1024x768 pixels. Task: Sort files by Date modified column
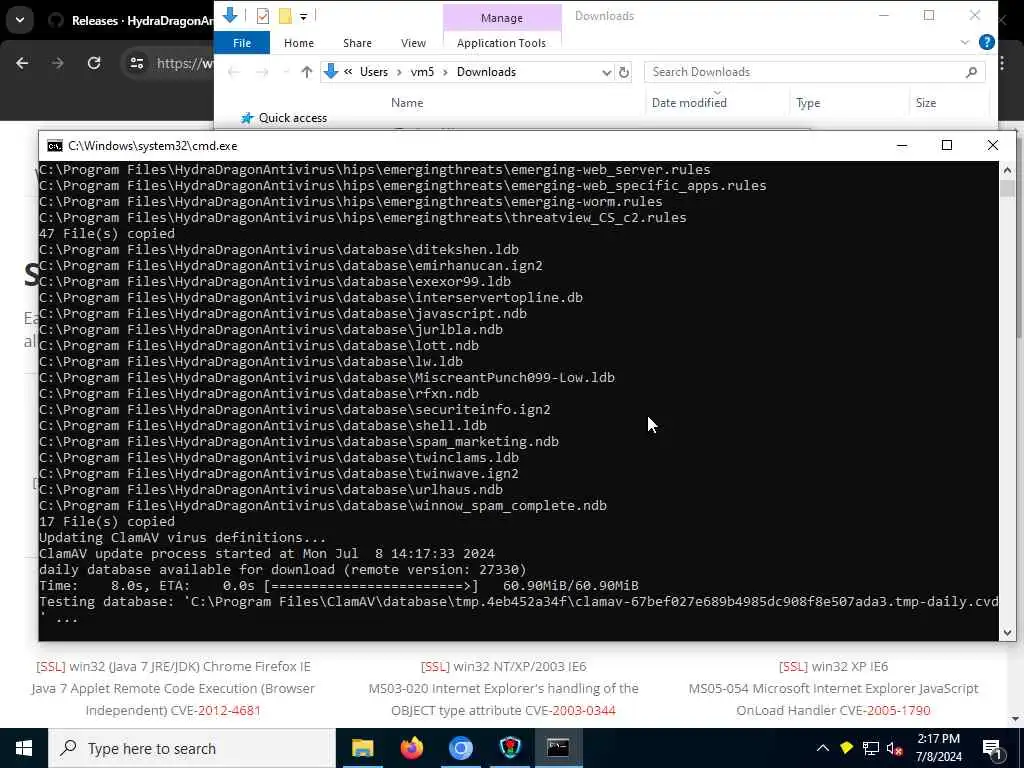[689, 103]
